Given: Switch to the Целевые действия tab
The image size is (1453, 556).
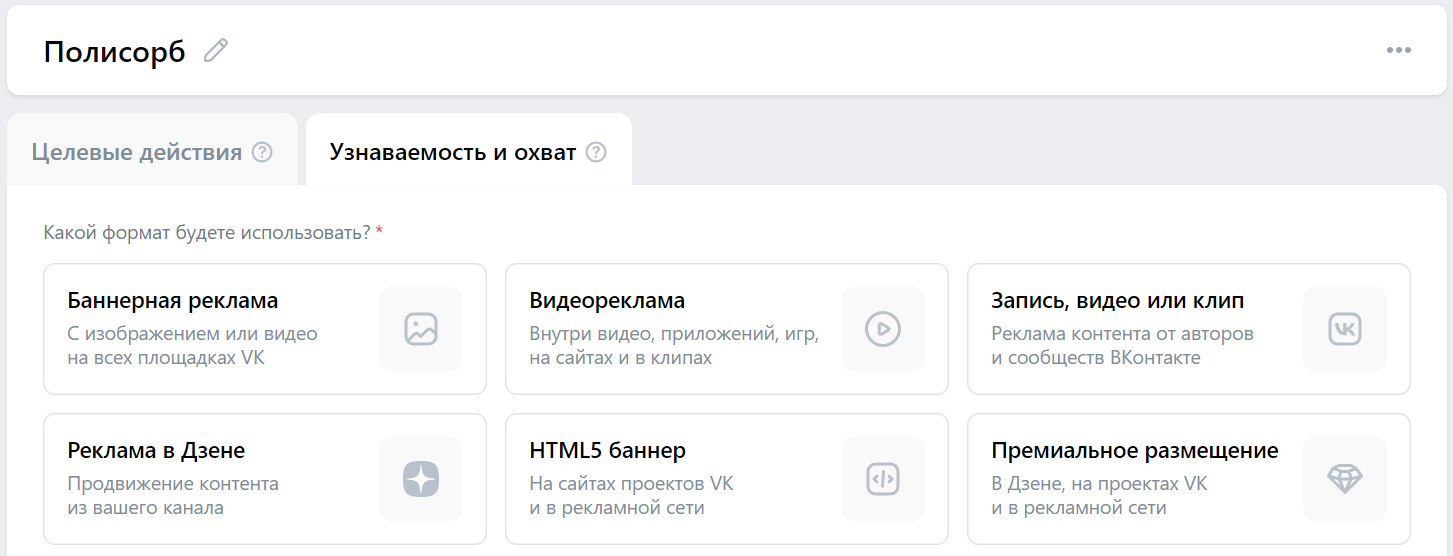Looking at the screenshot, I should (x=137, y=153).
